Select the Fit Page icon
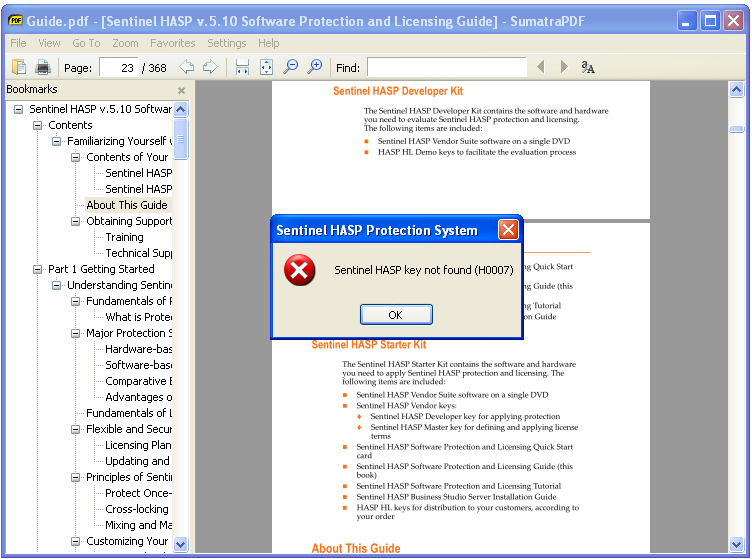The image size is (752, 559). coord(266,67)
